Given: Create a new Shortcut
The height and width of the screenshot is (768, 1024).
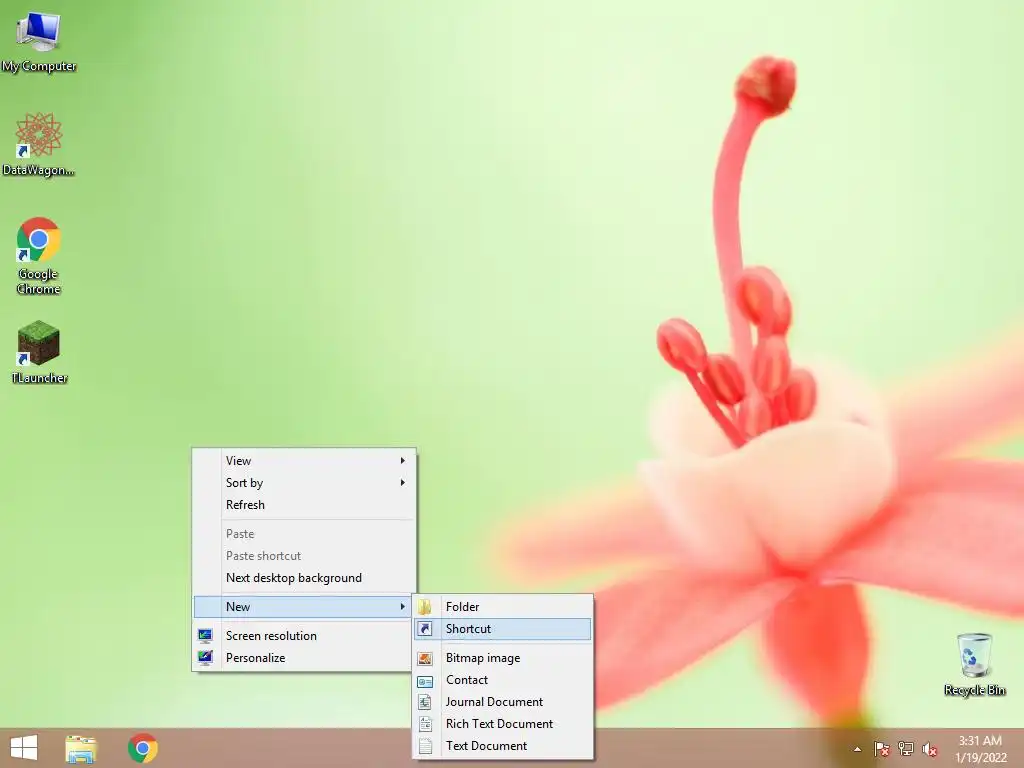Looking at the screenshot, I should (x=503, y=629).
